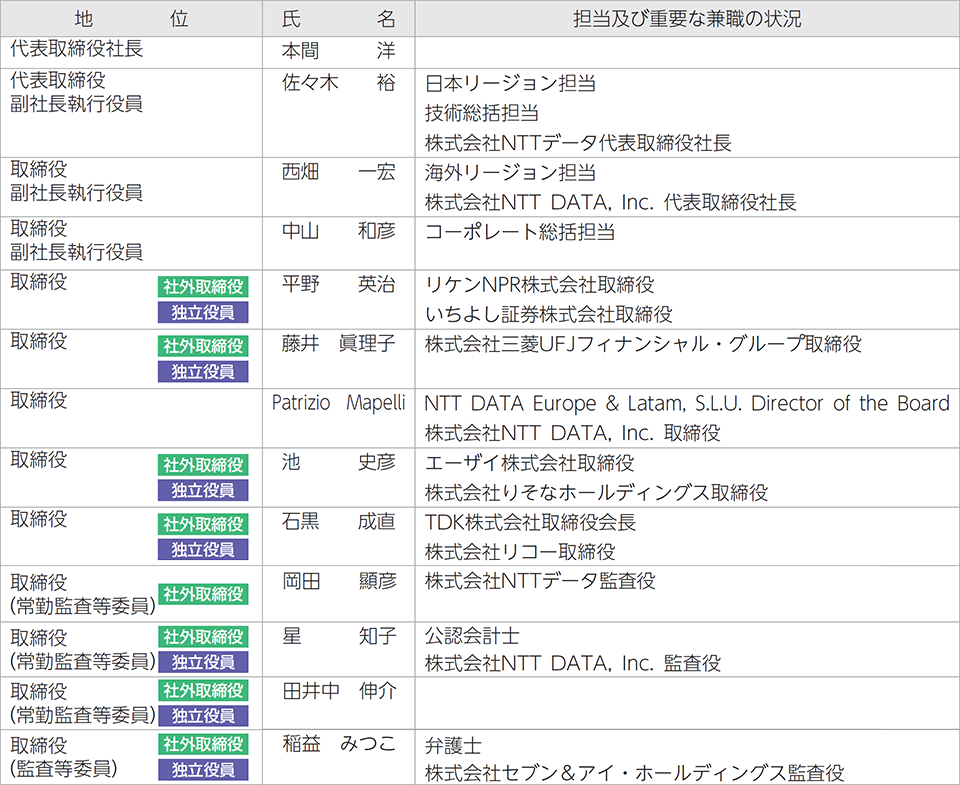Select the name 田井中 伸介
The image size is (960, 785).
[x=339, y=691]
